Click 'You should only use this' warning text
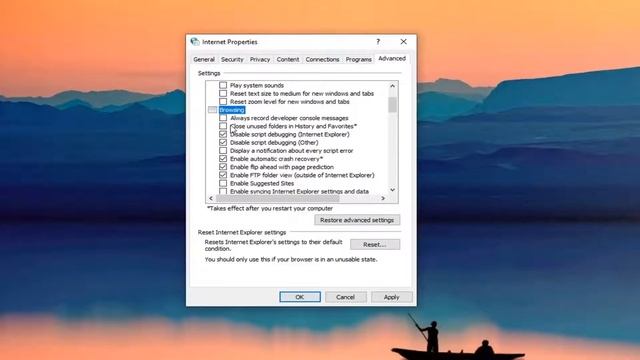The image size is (640, 360). pos(291,259)
